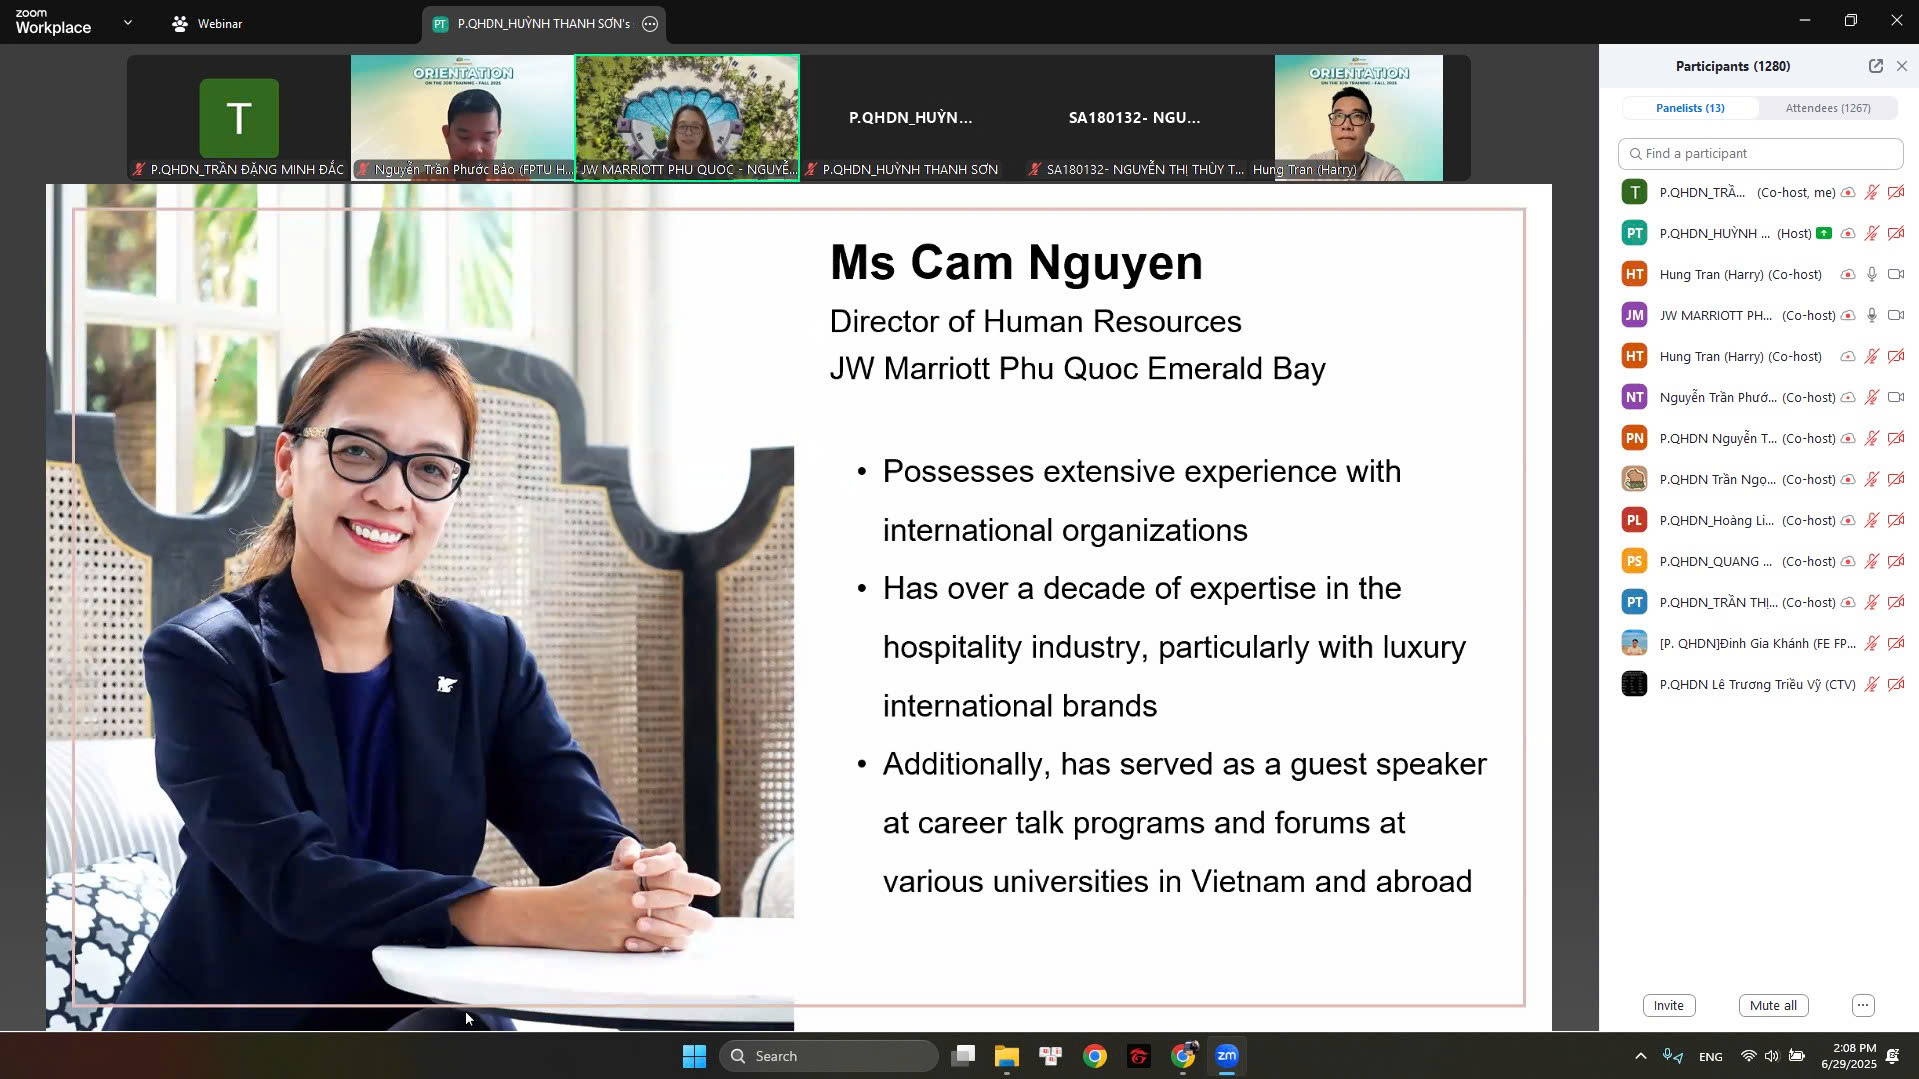Switch to the Attendees (1267) tab

click(x=1827, y=108)
